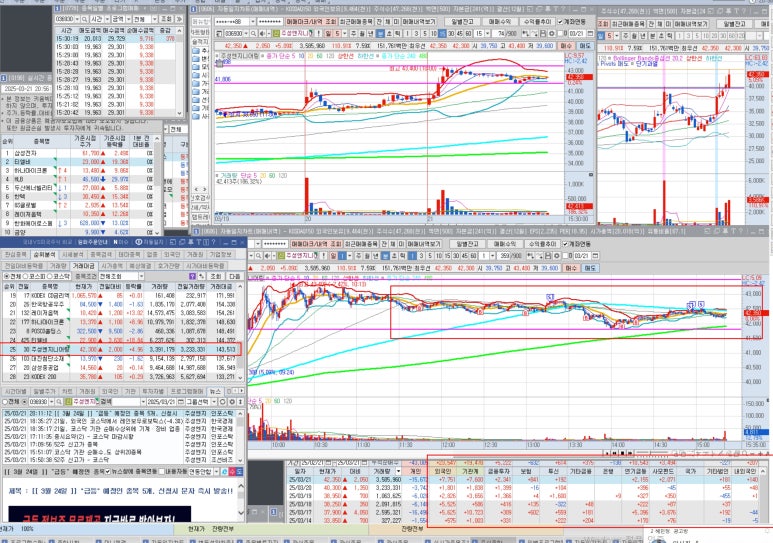Open the 연동안함 dropdown in news panel

coord(216,471)
